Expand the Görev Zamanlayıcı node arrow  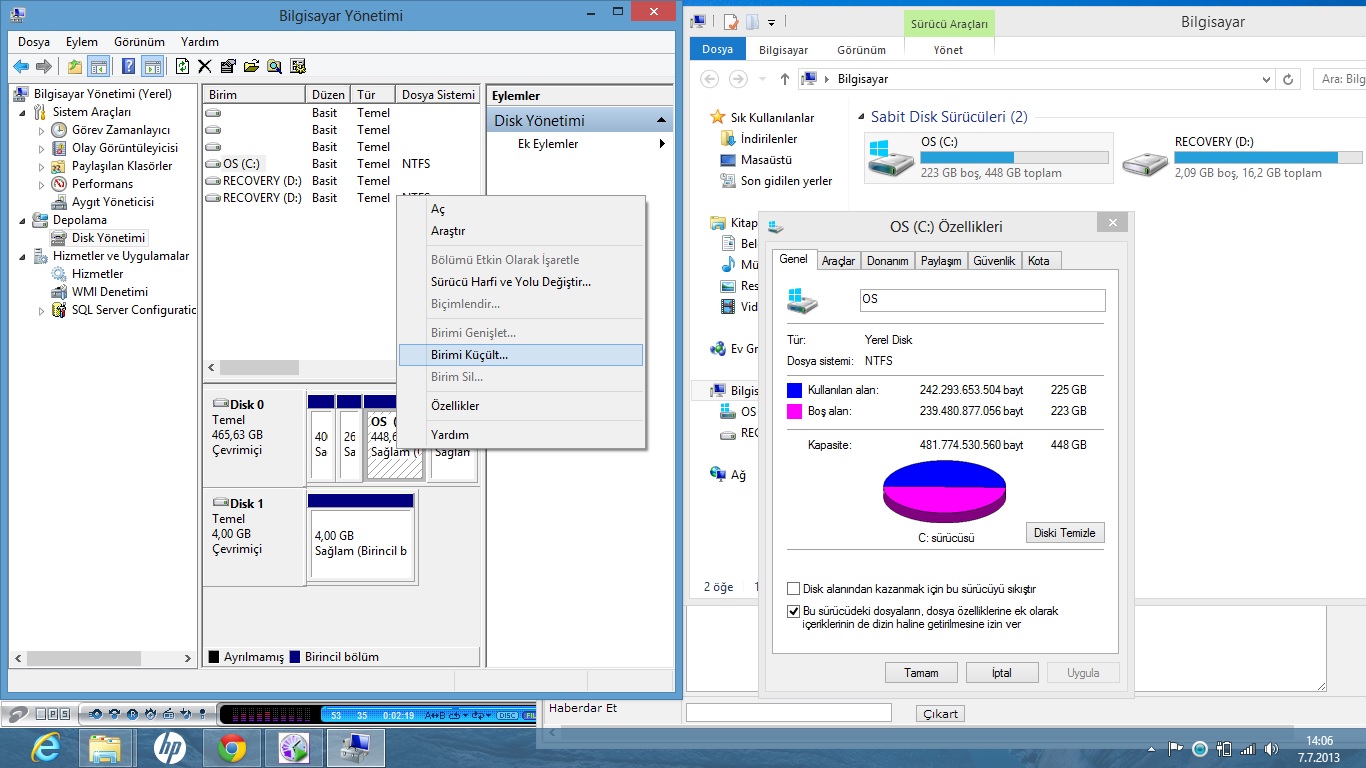[41, 131]
